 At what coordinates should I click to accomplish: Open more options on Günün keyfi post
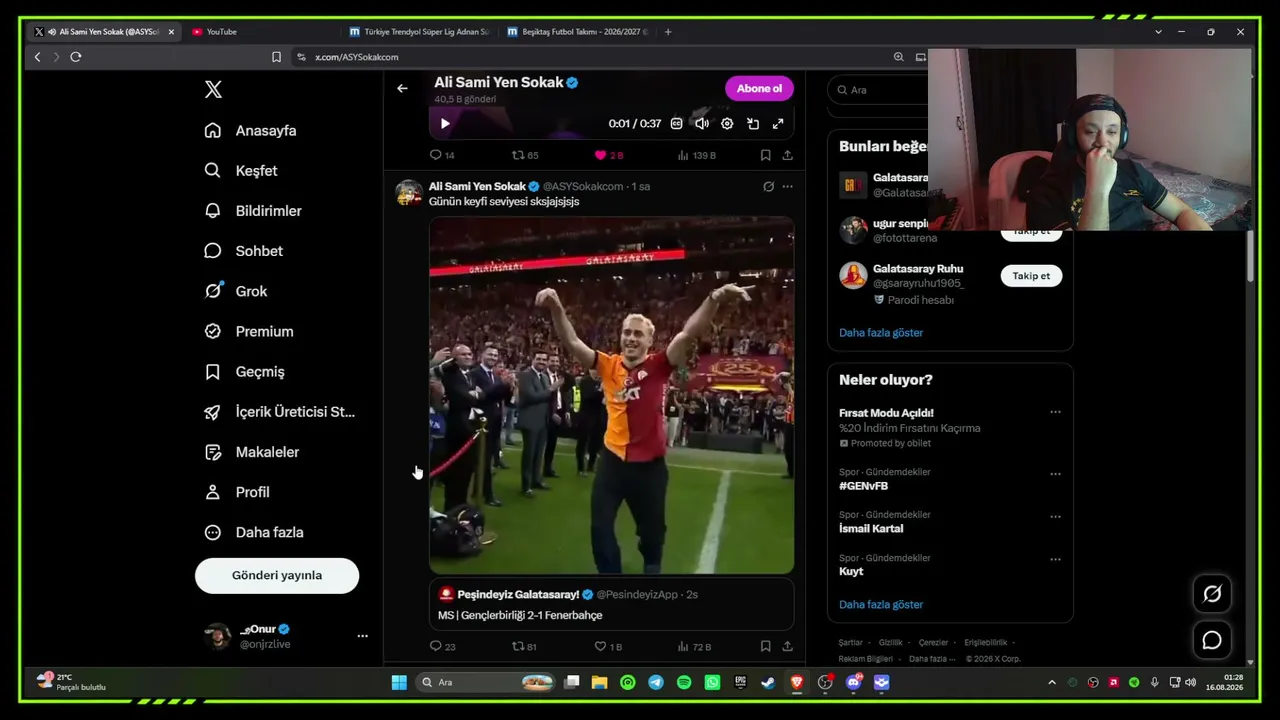[787, 186]
